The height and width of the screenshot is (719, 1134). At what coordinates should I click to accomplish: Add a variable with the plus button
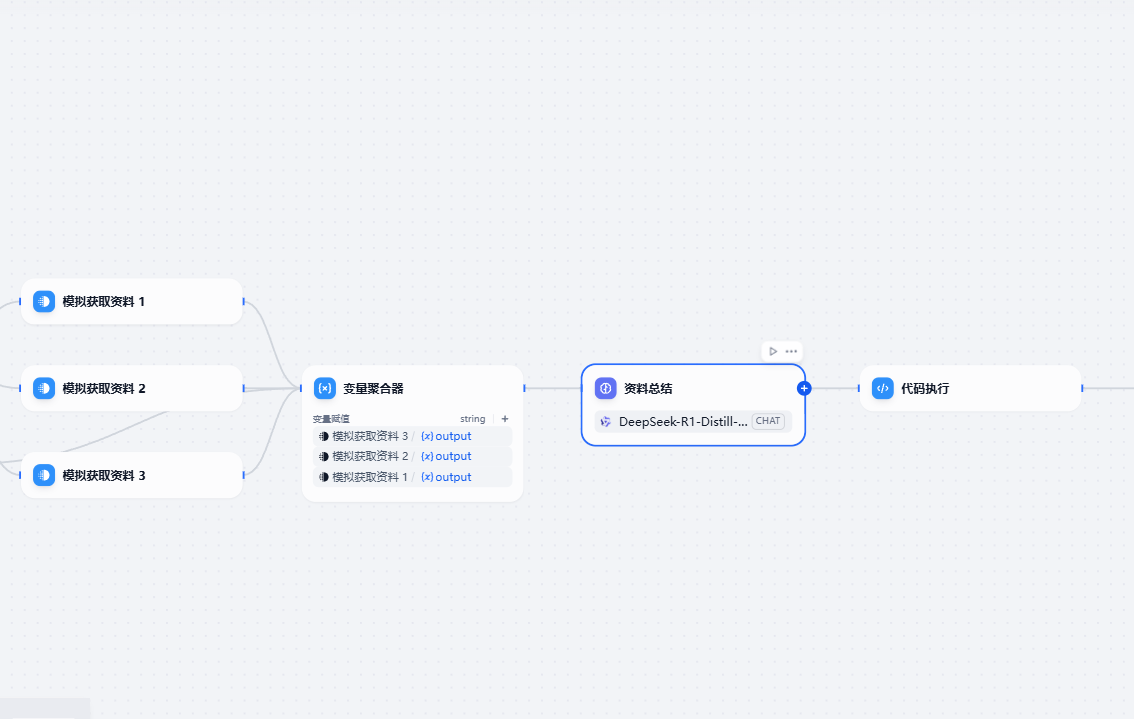505,419
